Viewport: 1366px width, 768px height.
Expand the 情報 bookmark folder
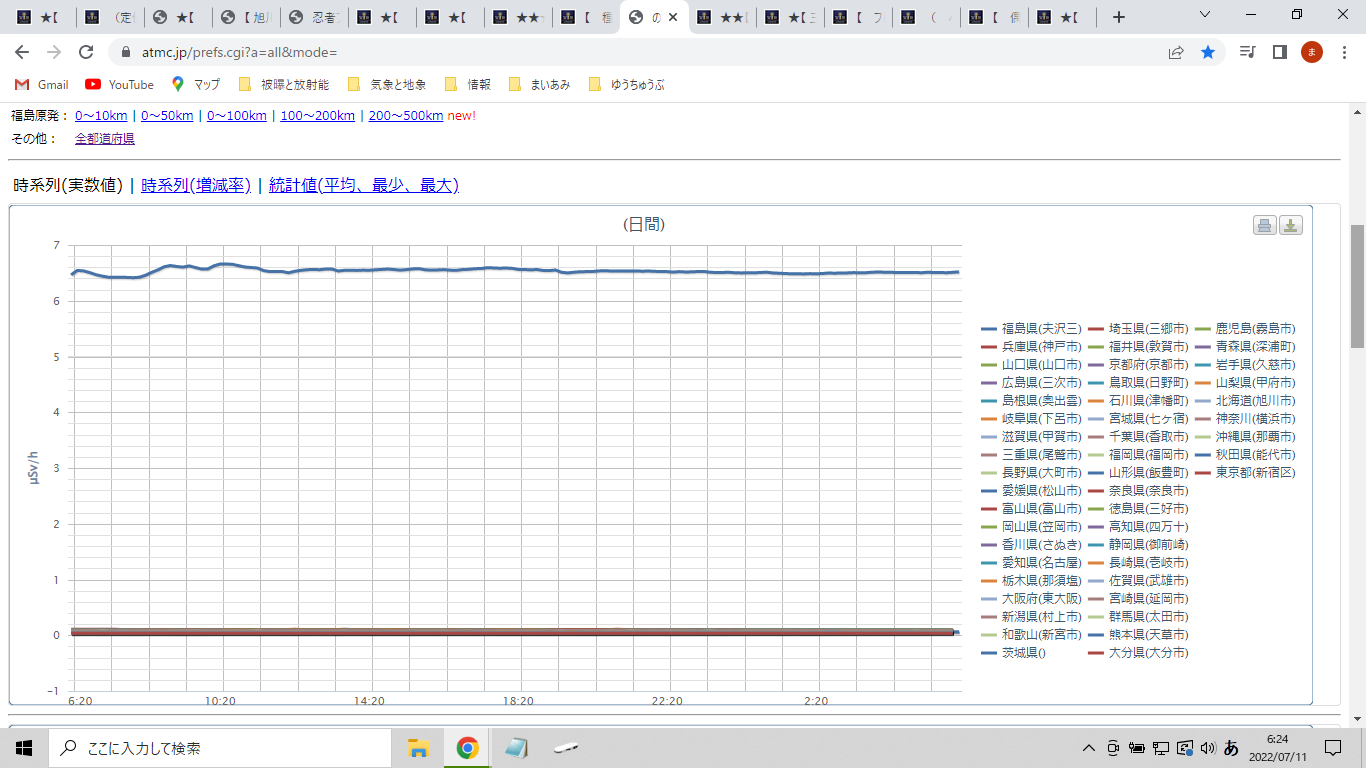[468, 85]
